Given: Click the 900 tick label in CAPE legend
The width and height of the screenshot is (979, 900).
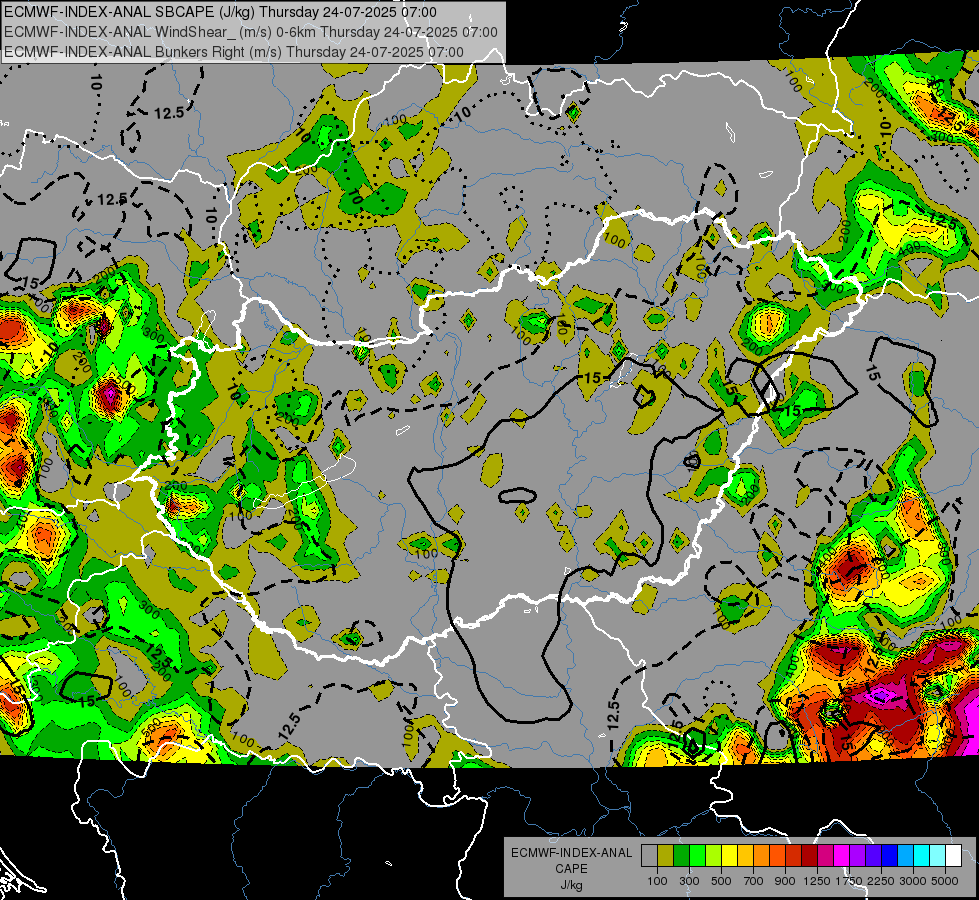Looking at the screenshot, I should (x=785, y=881).
